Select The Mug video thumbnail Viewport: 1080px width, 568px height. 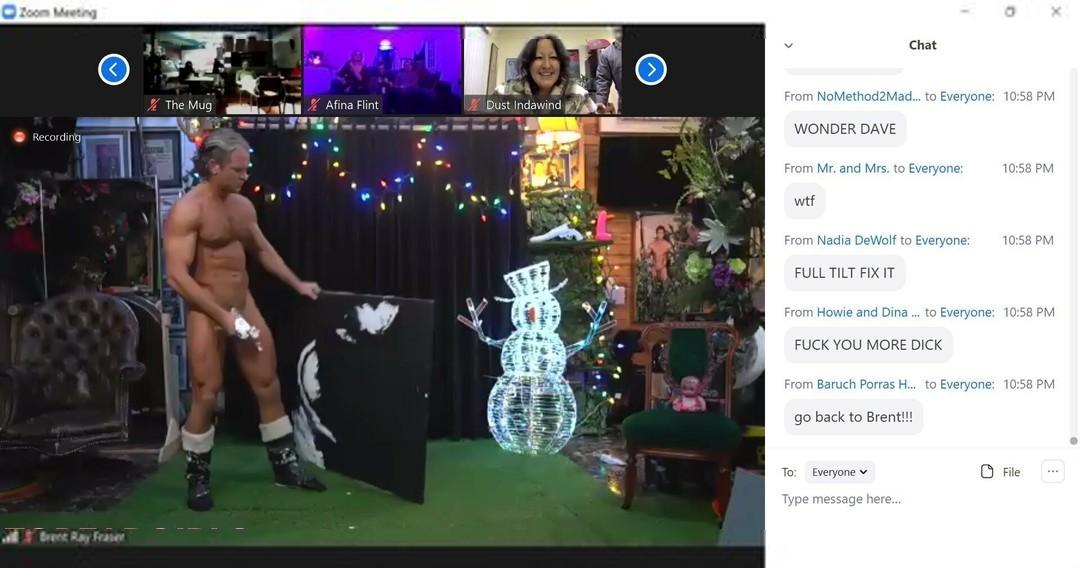pyautogui.click(x=222, y=70)
